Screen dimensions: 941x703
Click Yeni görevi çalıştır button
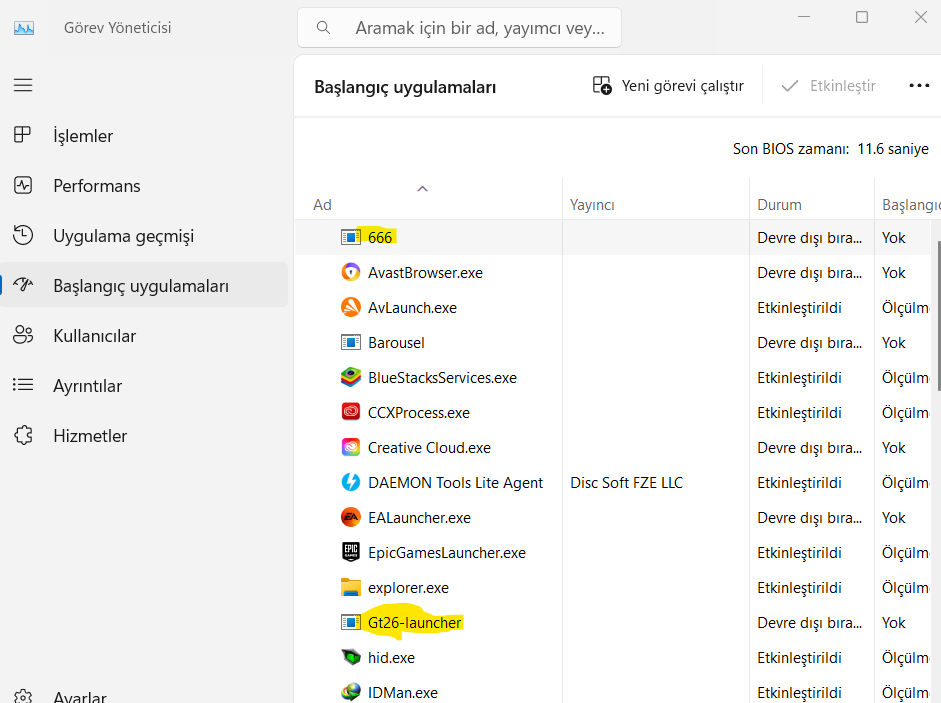coord(668,86)
